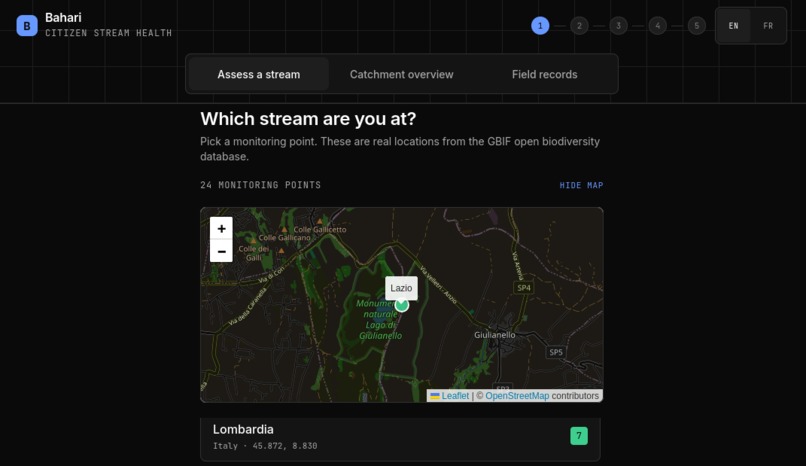Click the Bahari app title
The height and width of the screenshot is (466, 806).
63,17
